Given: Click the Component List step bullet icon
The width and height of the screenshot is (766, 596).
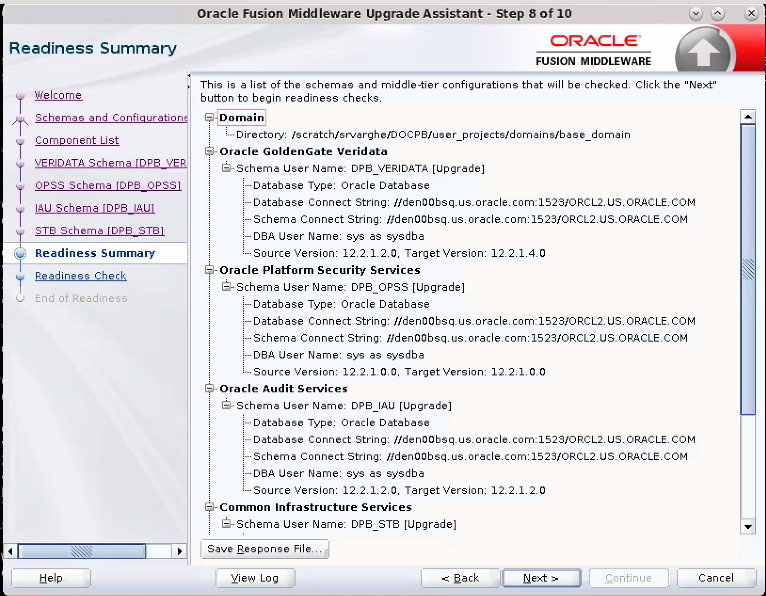Looking at the screenshot, I should coord(20,141).
